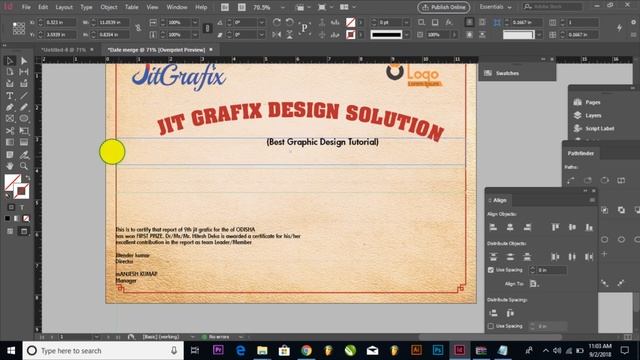
Task: Select the Eyedropper tool
Action: [24, 155]
